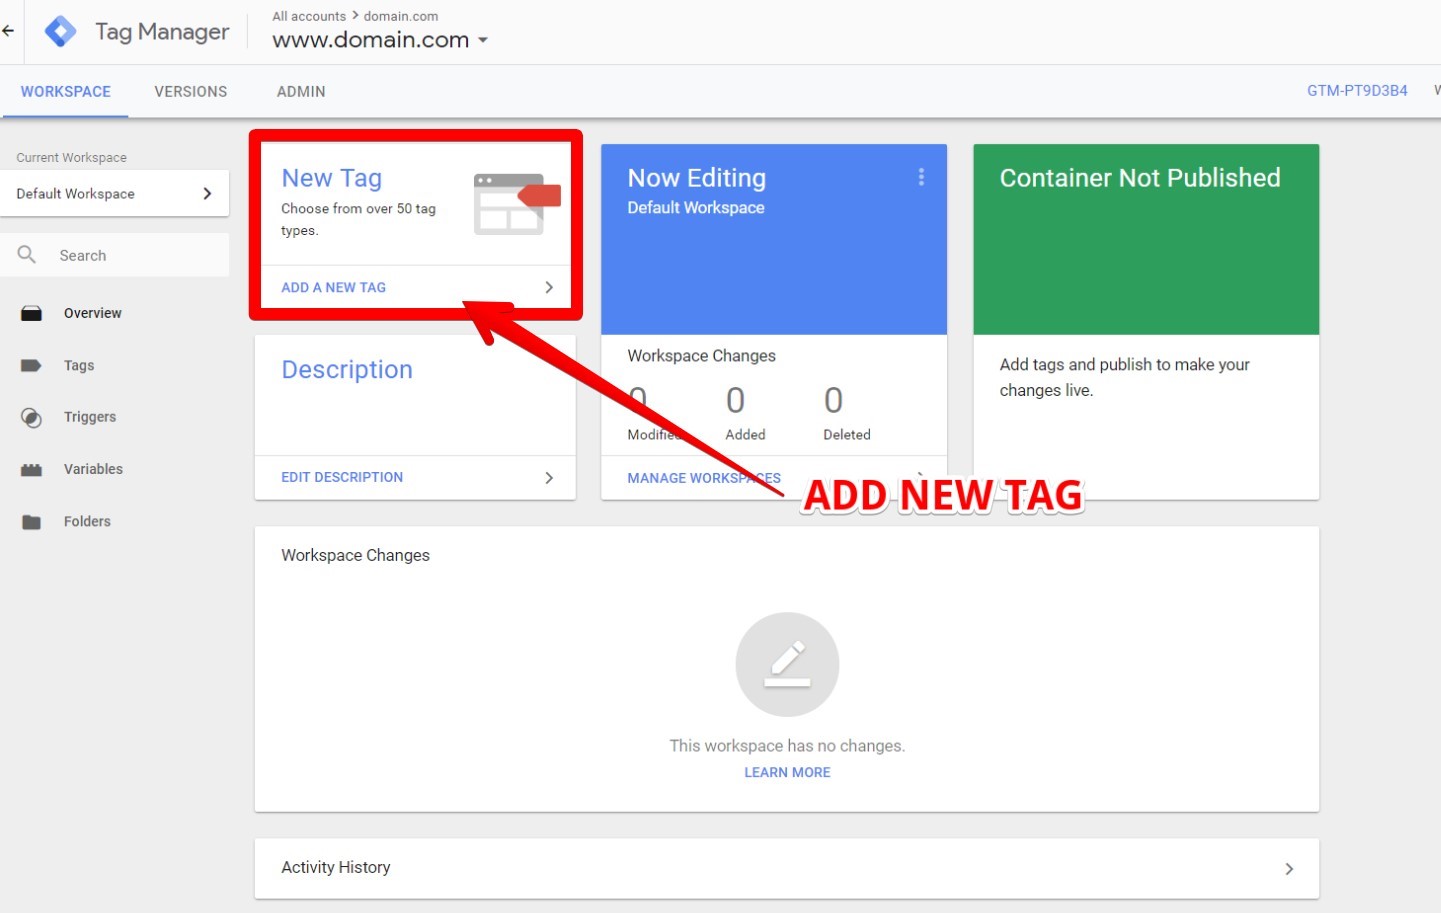Viewport: 1441px width, 913px height.
Task: Open the Now Editing three-dot menu
Action: coord(921,177)
